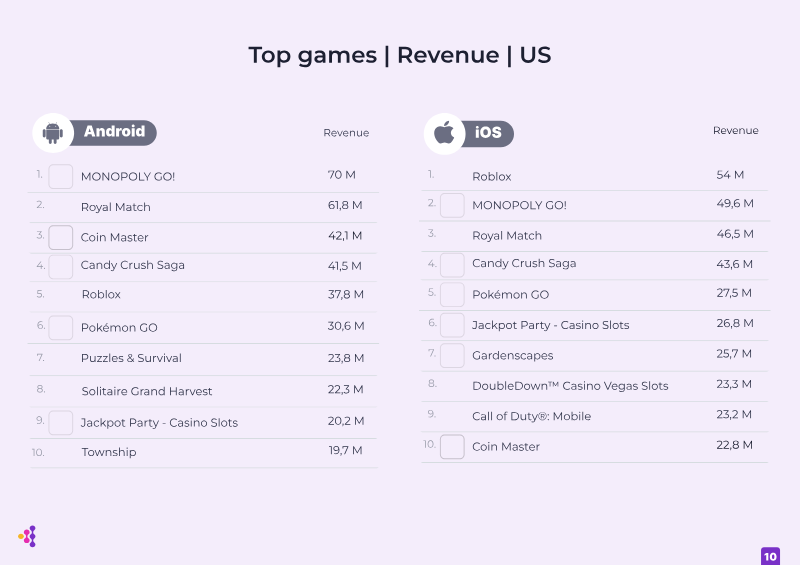This screenshot has width=800, height=565.
Task: Click the MONOPOLY GO! icon placeholder under Android
Action: pos(61,177)
